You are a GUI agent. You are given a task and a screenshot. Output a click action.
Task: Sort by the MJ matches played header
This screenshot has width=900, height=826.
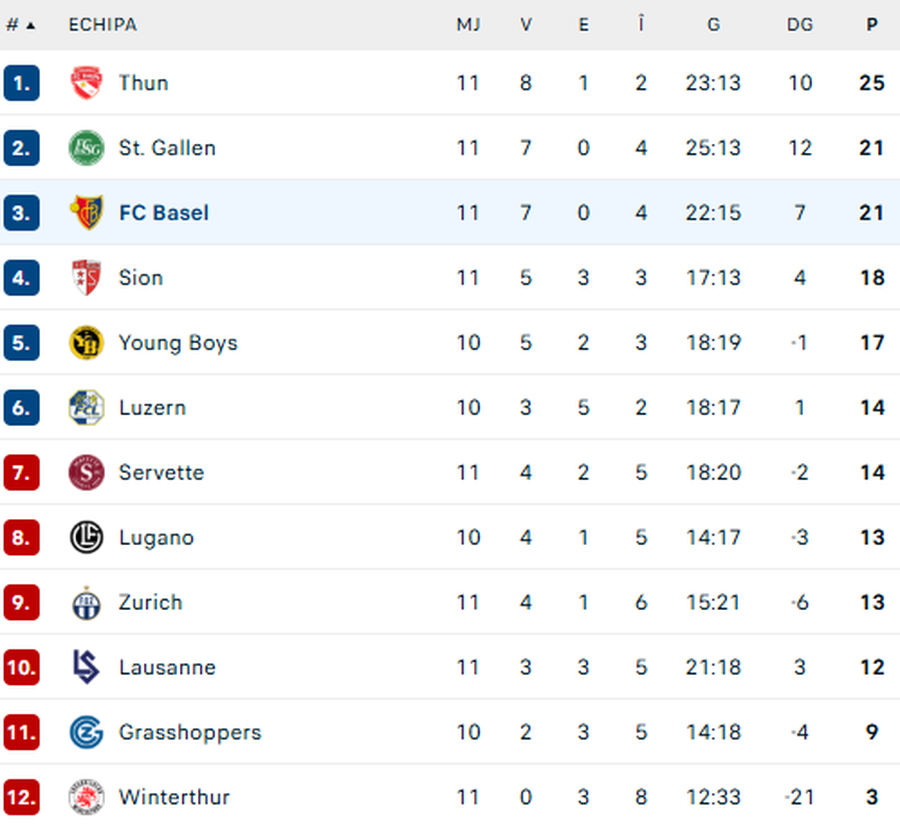(468, 25)
